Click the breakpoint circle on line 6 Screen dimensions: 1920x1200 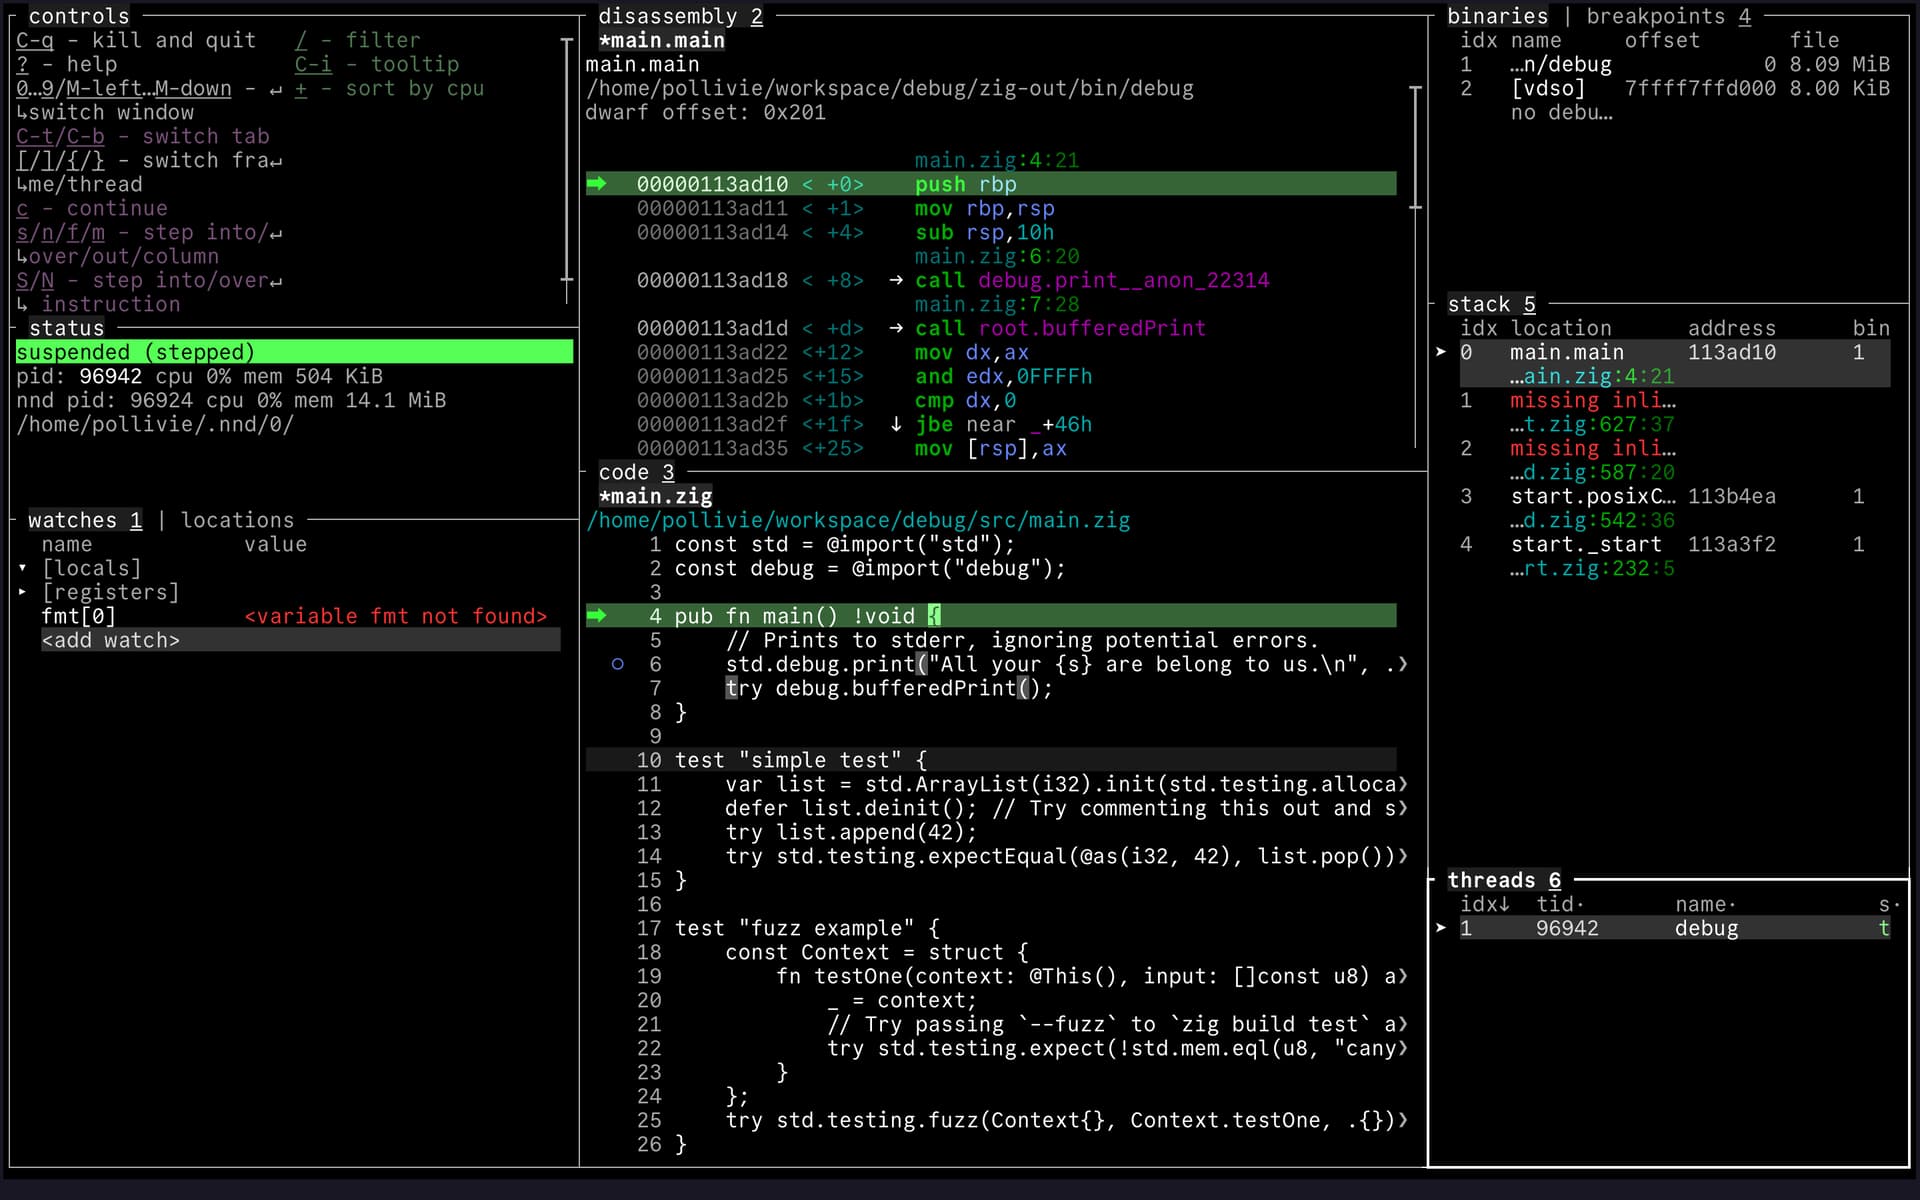click(617, 664)
